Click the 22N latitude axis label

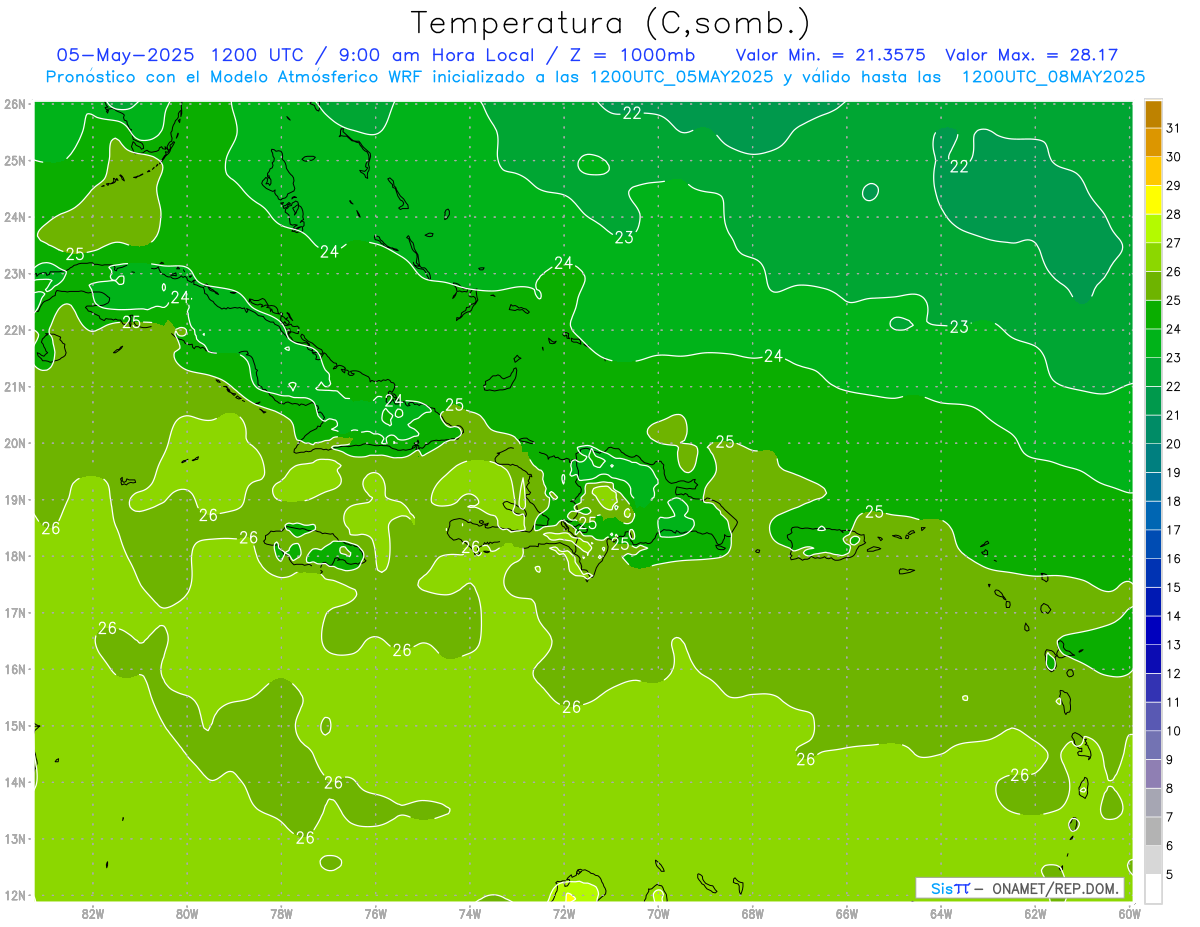pos(14,330)
